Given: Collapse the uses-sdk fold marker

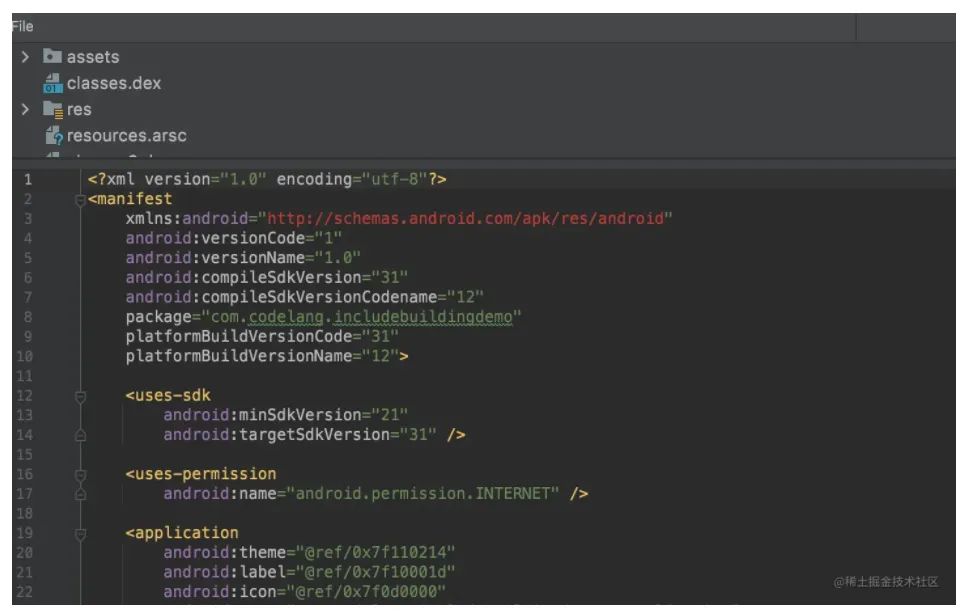Looking at the screenshot, I should coord(80,396).
